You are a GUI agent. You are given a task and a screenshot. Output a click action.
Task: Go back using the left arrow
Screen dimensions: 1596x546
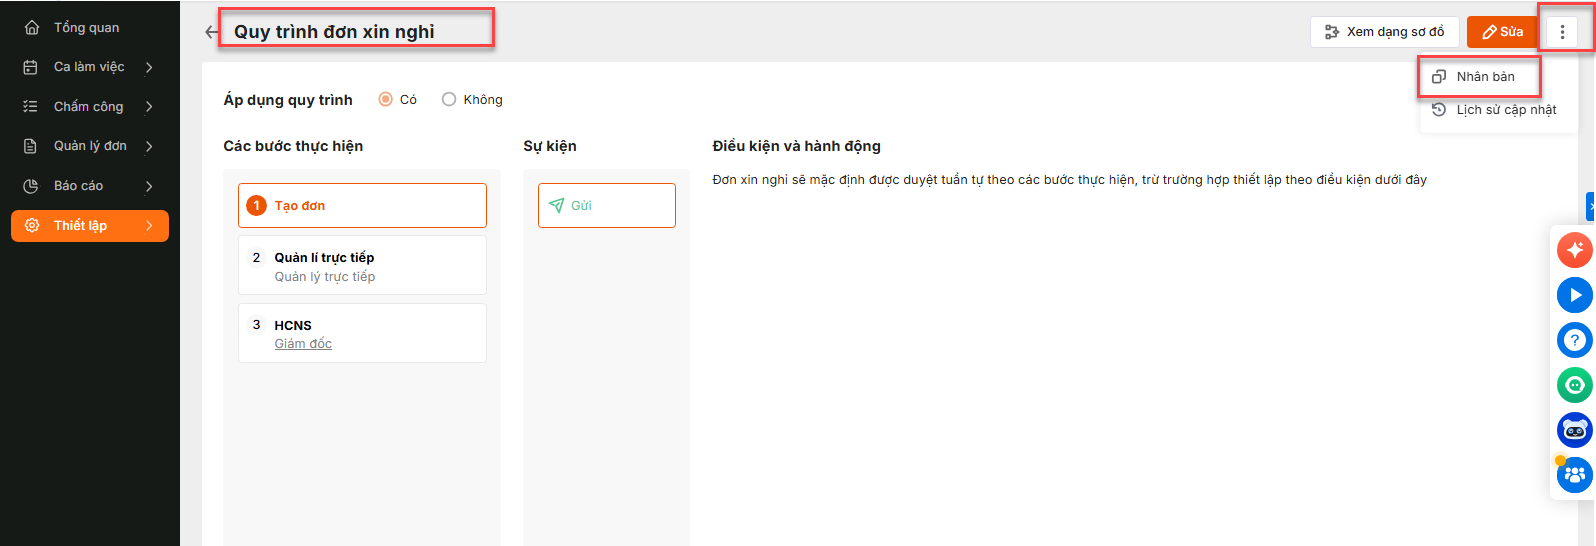click(x=211, y=32)
